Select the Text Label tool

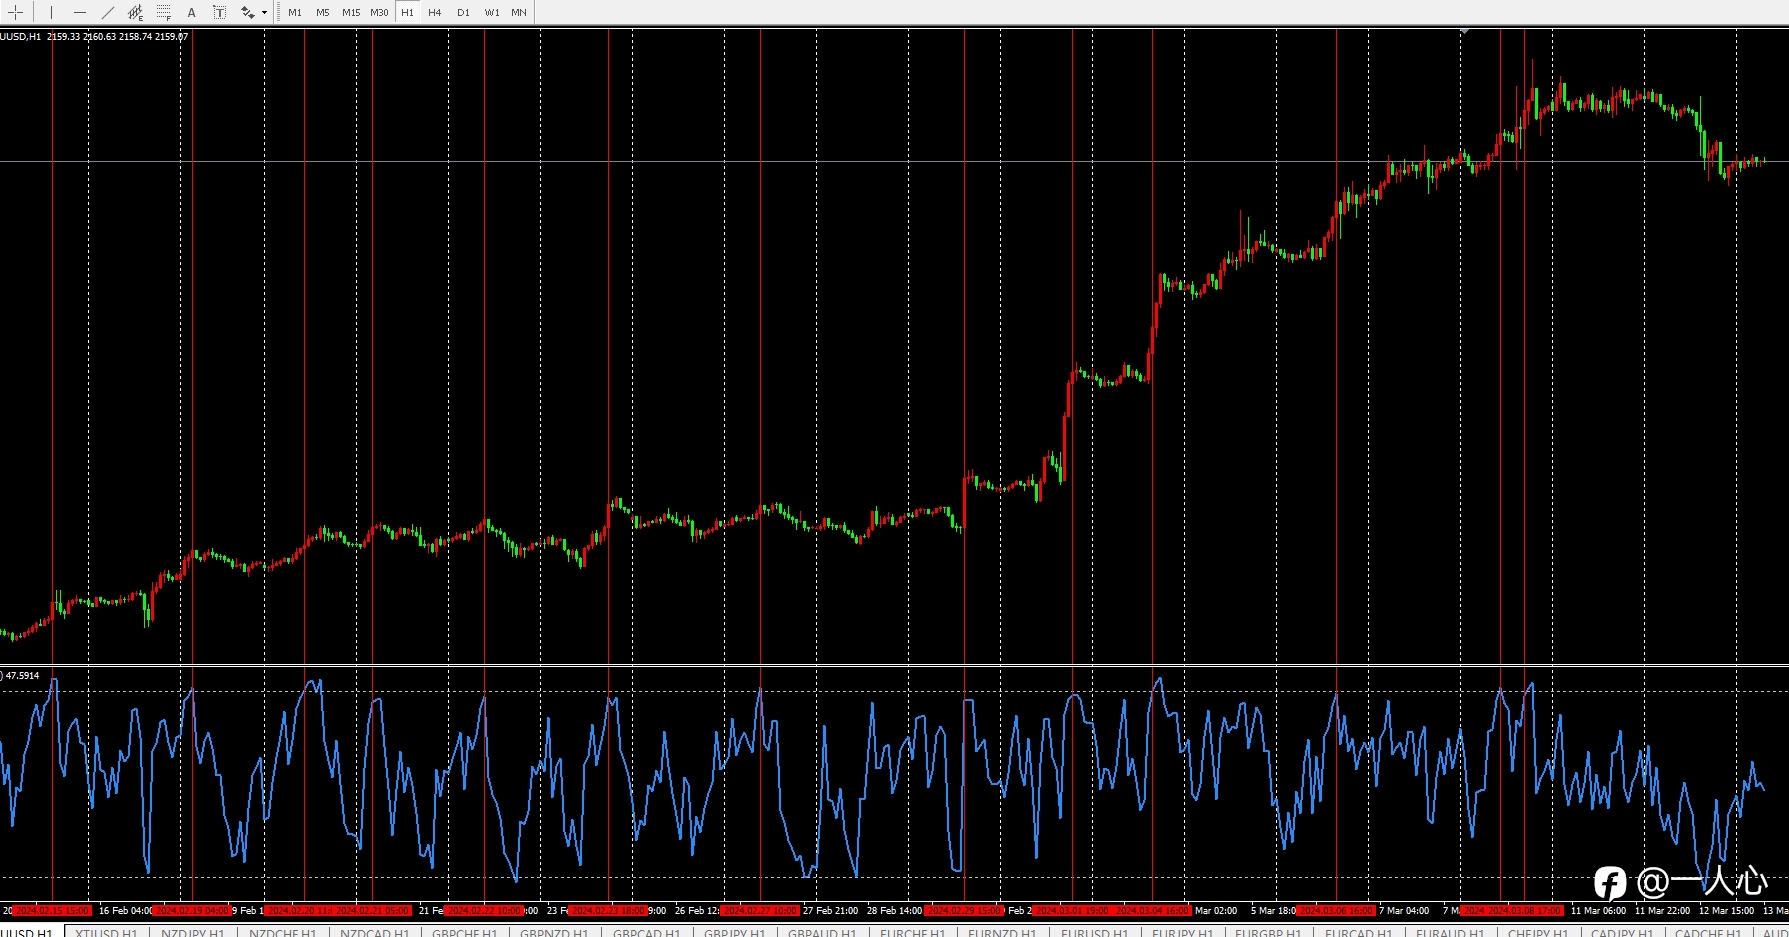[220, 12]
